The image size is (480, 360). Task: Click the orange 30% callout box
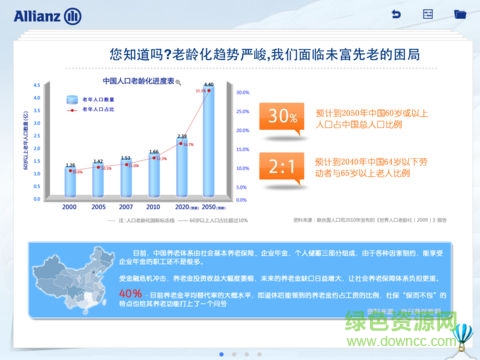pos(282,117)
